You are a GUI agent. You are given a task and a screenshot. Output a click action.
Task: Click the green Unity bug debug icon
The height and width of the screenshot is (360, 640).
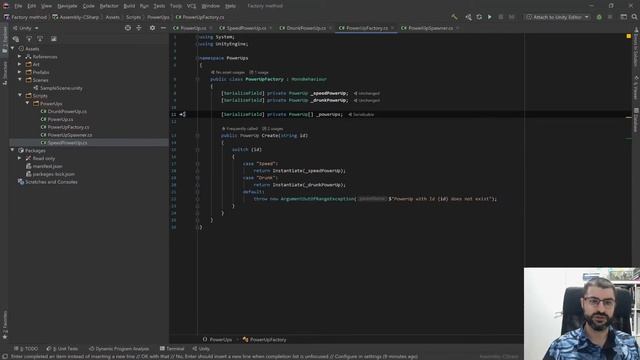pos(599,17)
